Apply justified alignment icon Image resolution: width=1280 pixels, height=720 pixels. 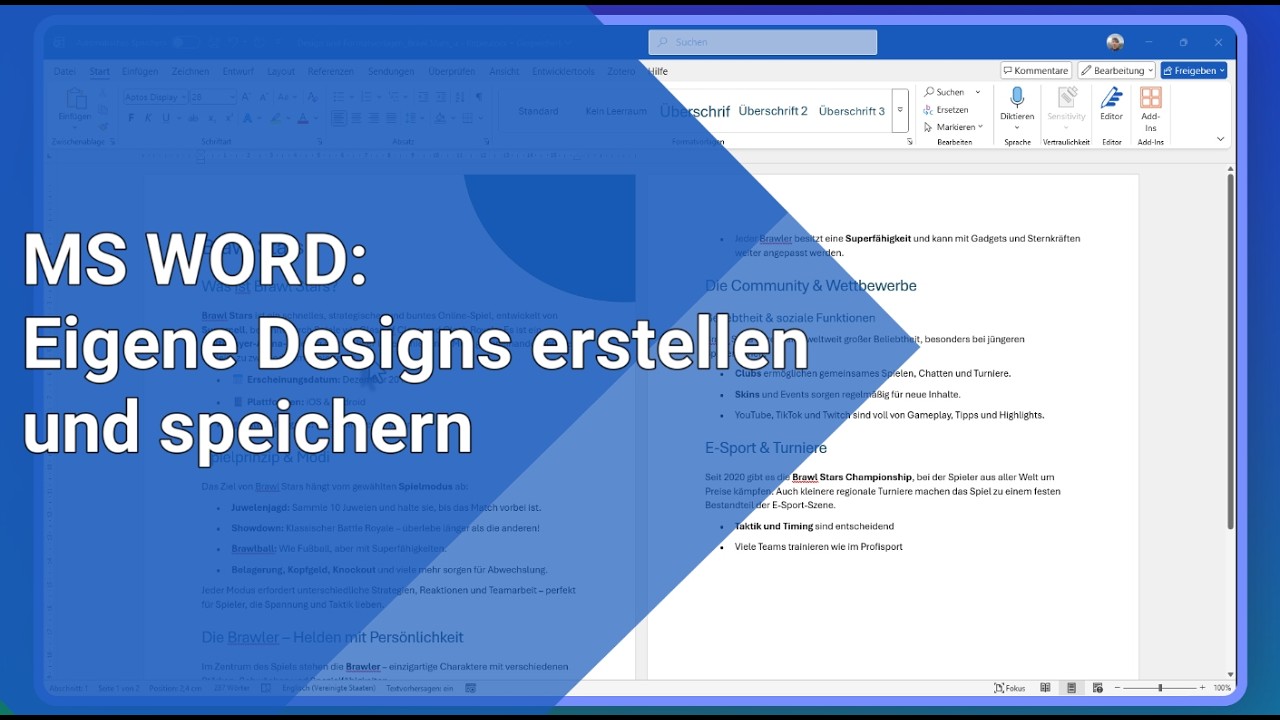click(x=391, y=118)
